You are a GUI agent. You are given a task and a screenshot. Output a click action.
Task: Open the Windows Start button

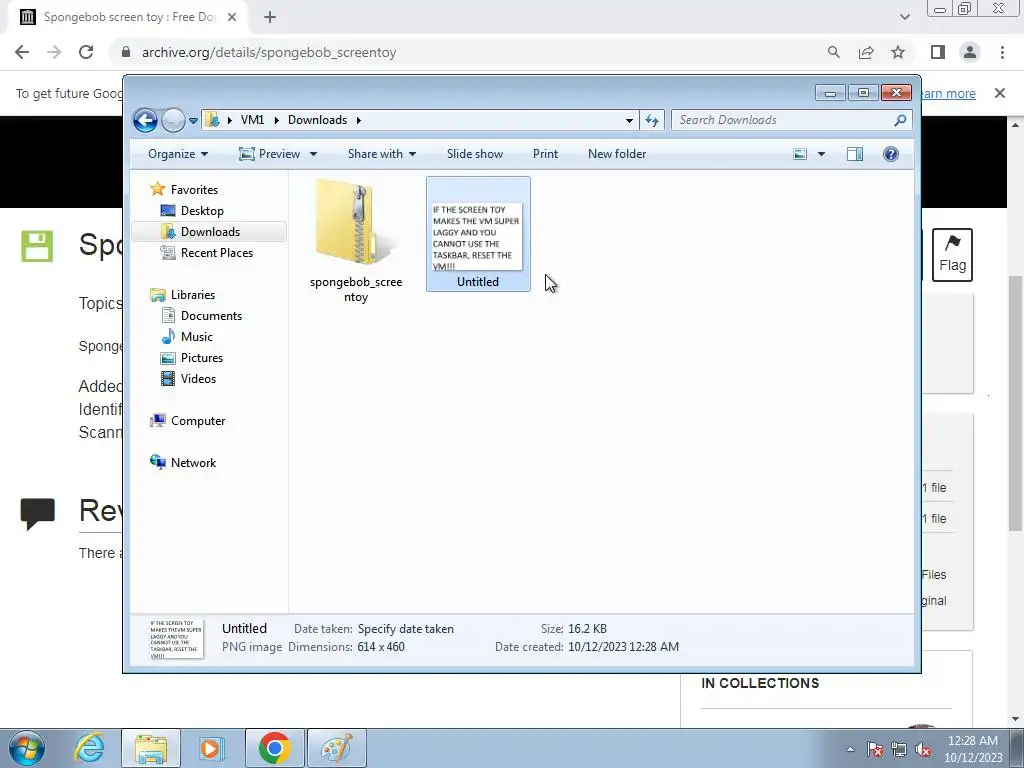[x=27, y=748]
